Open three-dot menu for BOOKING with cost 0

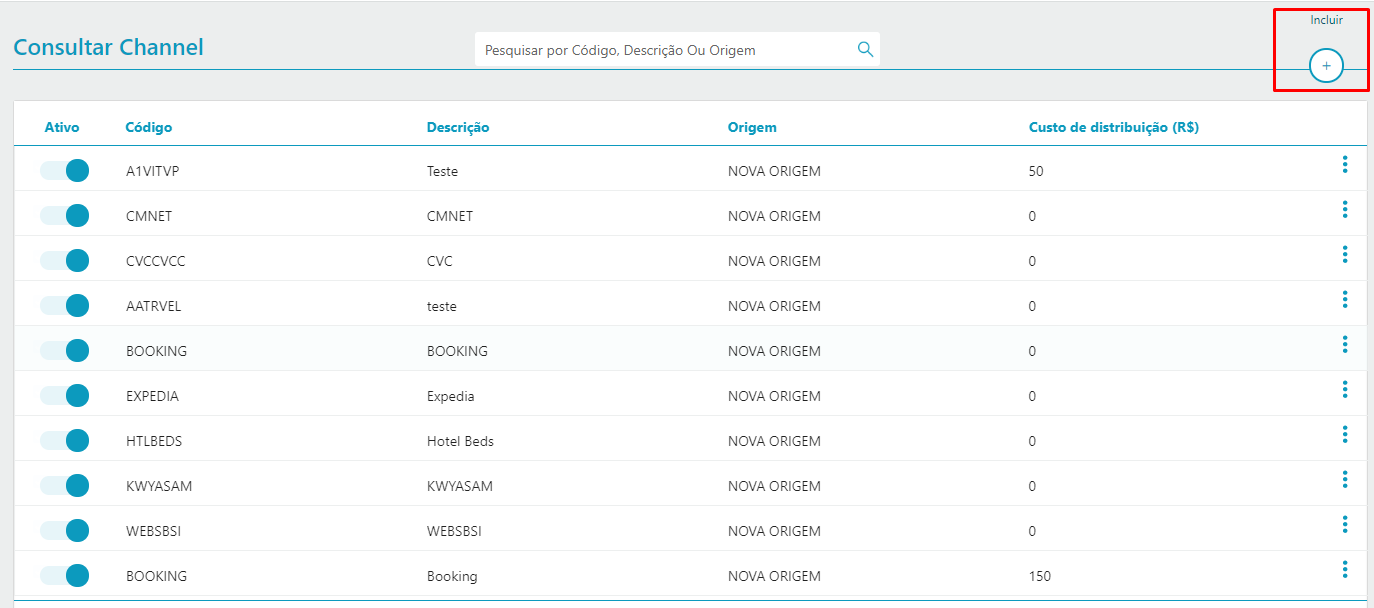[1345, 344]
